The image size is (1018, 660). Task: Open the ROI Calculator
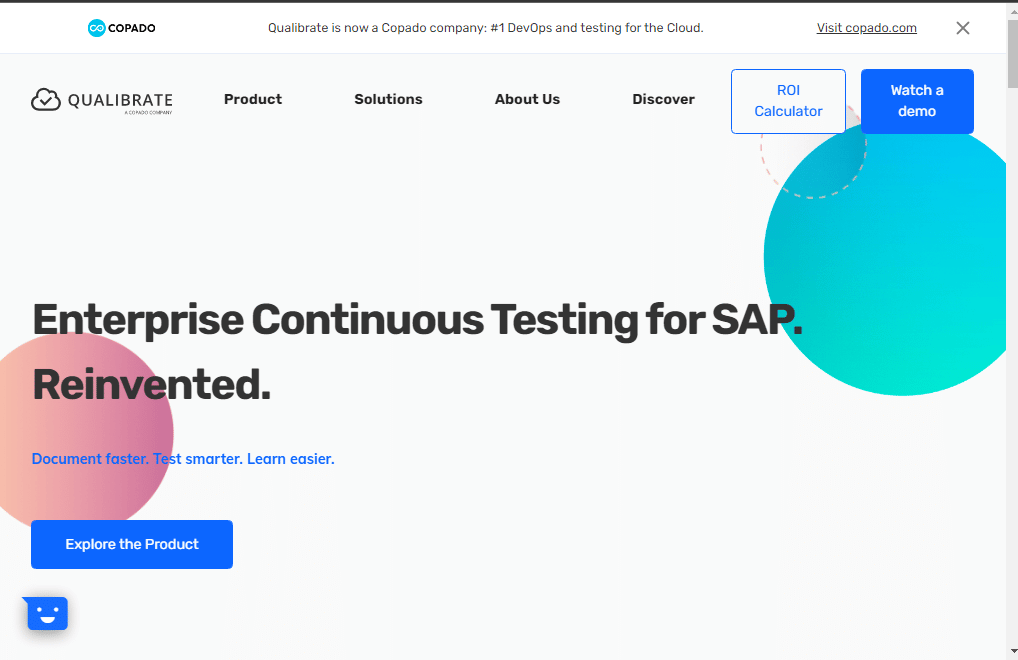pyautogui.click(x=788, y=101)
